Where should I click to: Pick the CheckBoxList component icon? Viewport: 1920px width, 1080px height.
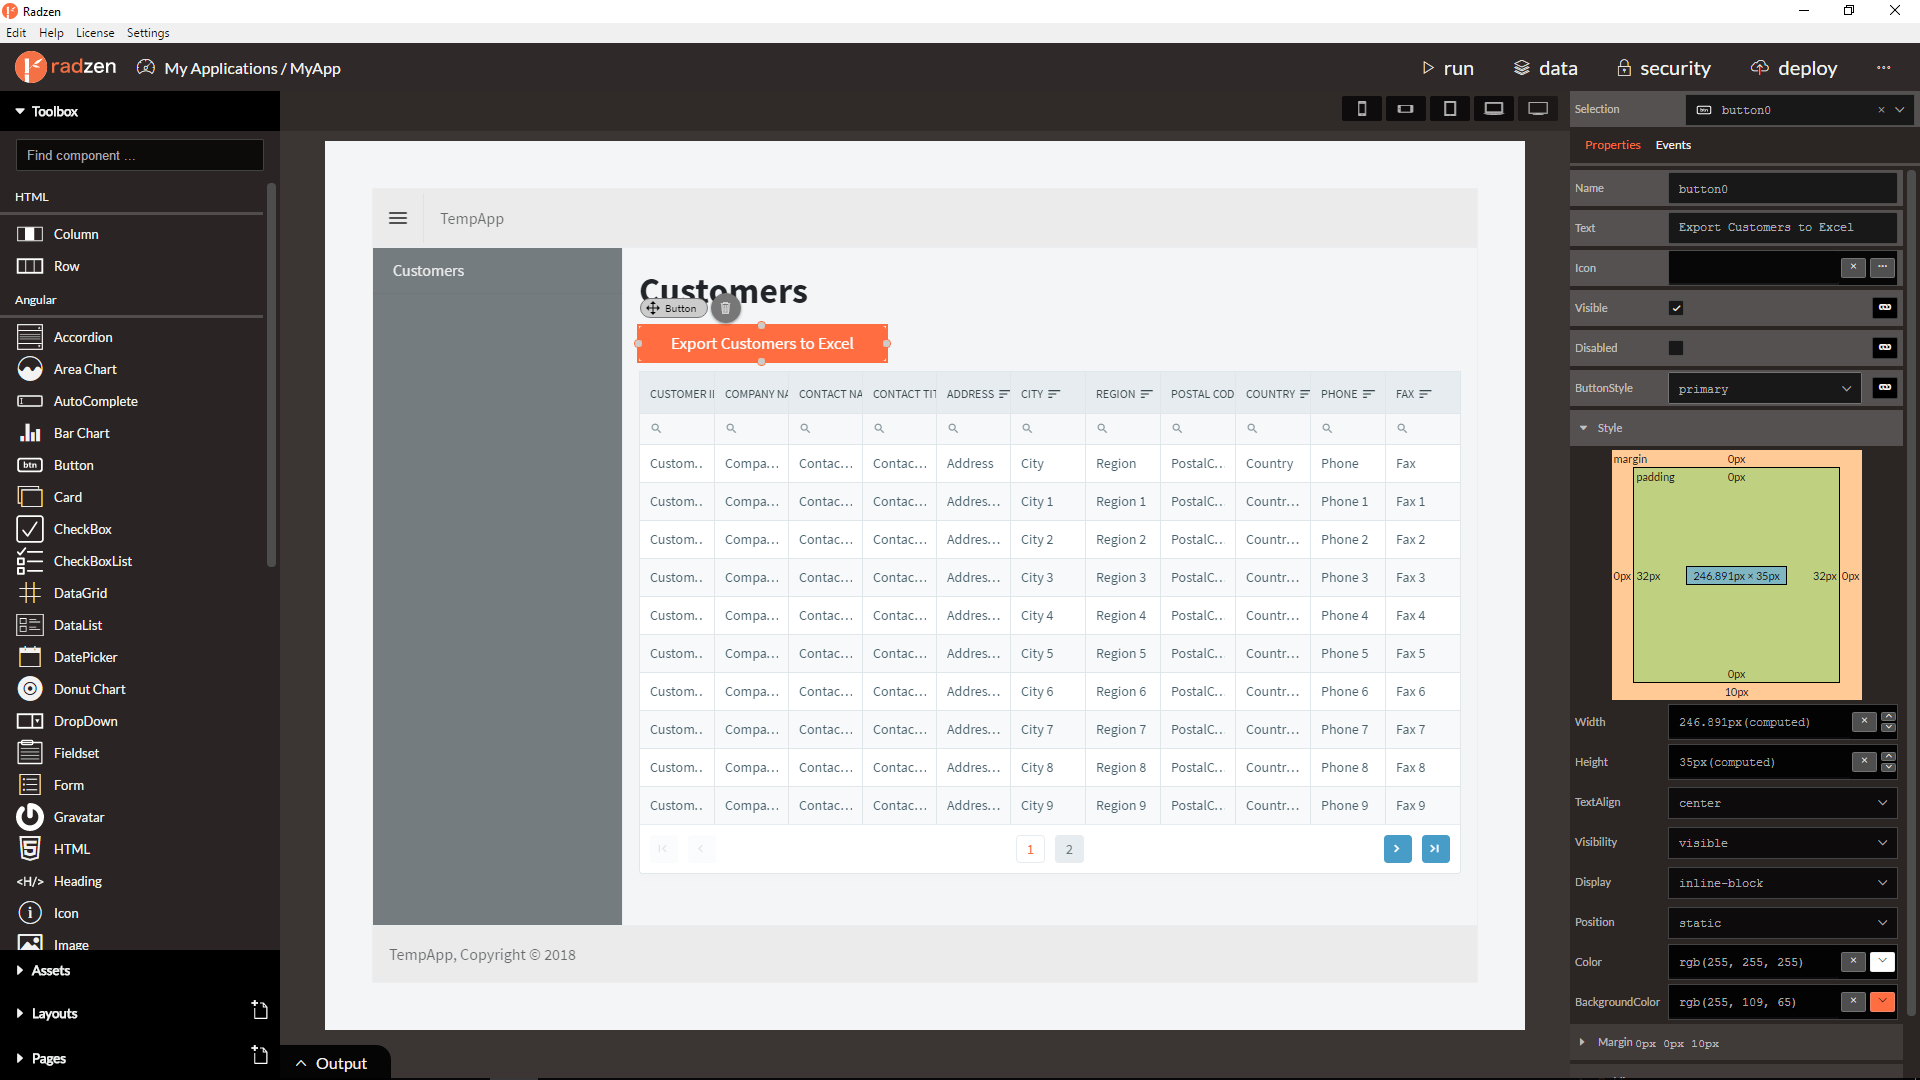tap(30, 561)
